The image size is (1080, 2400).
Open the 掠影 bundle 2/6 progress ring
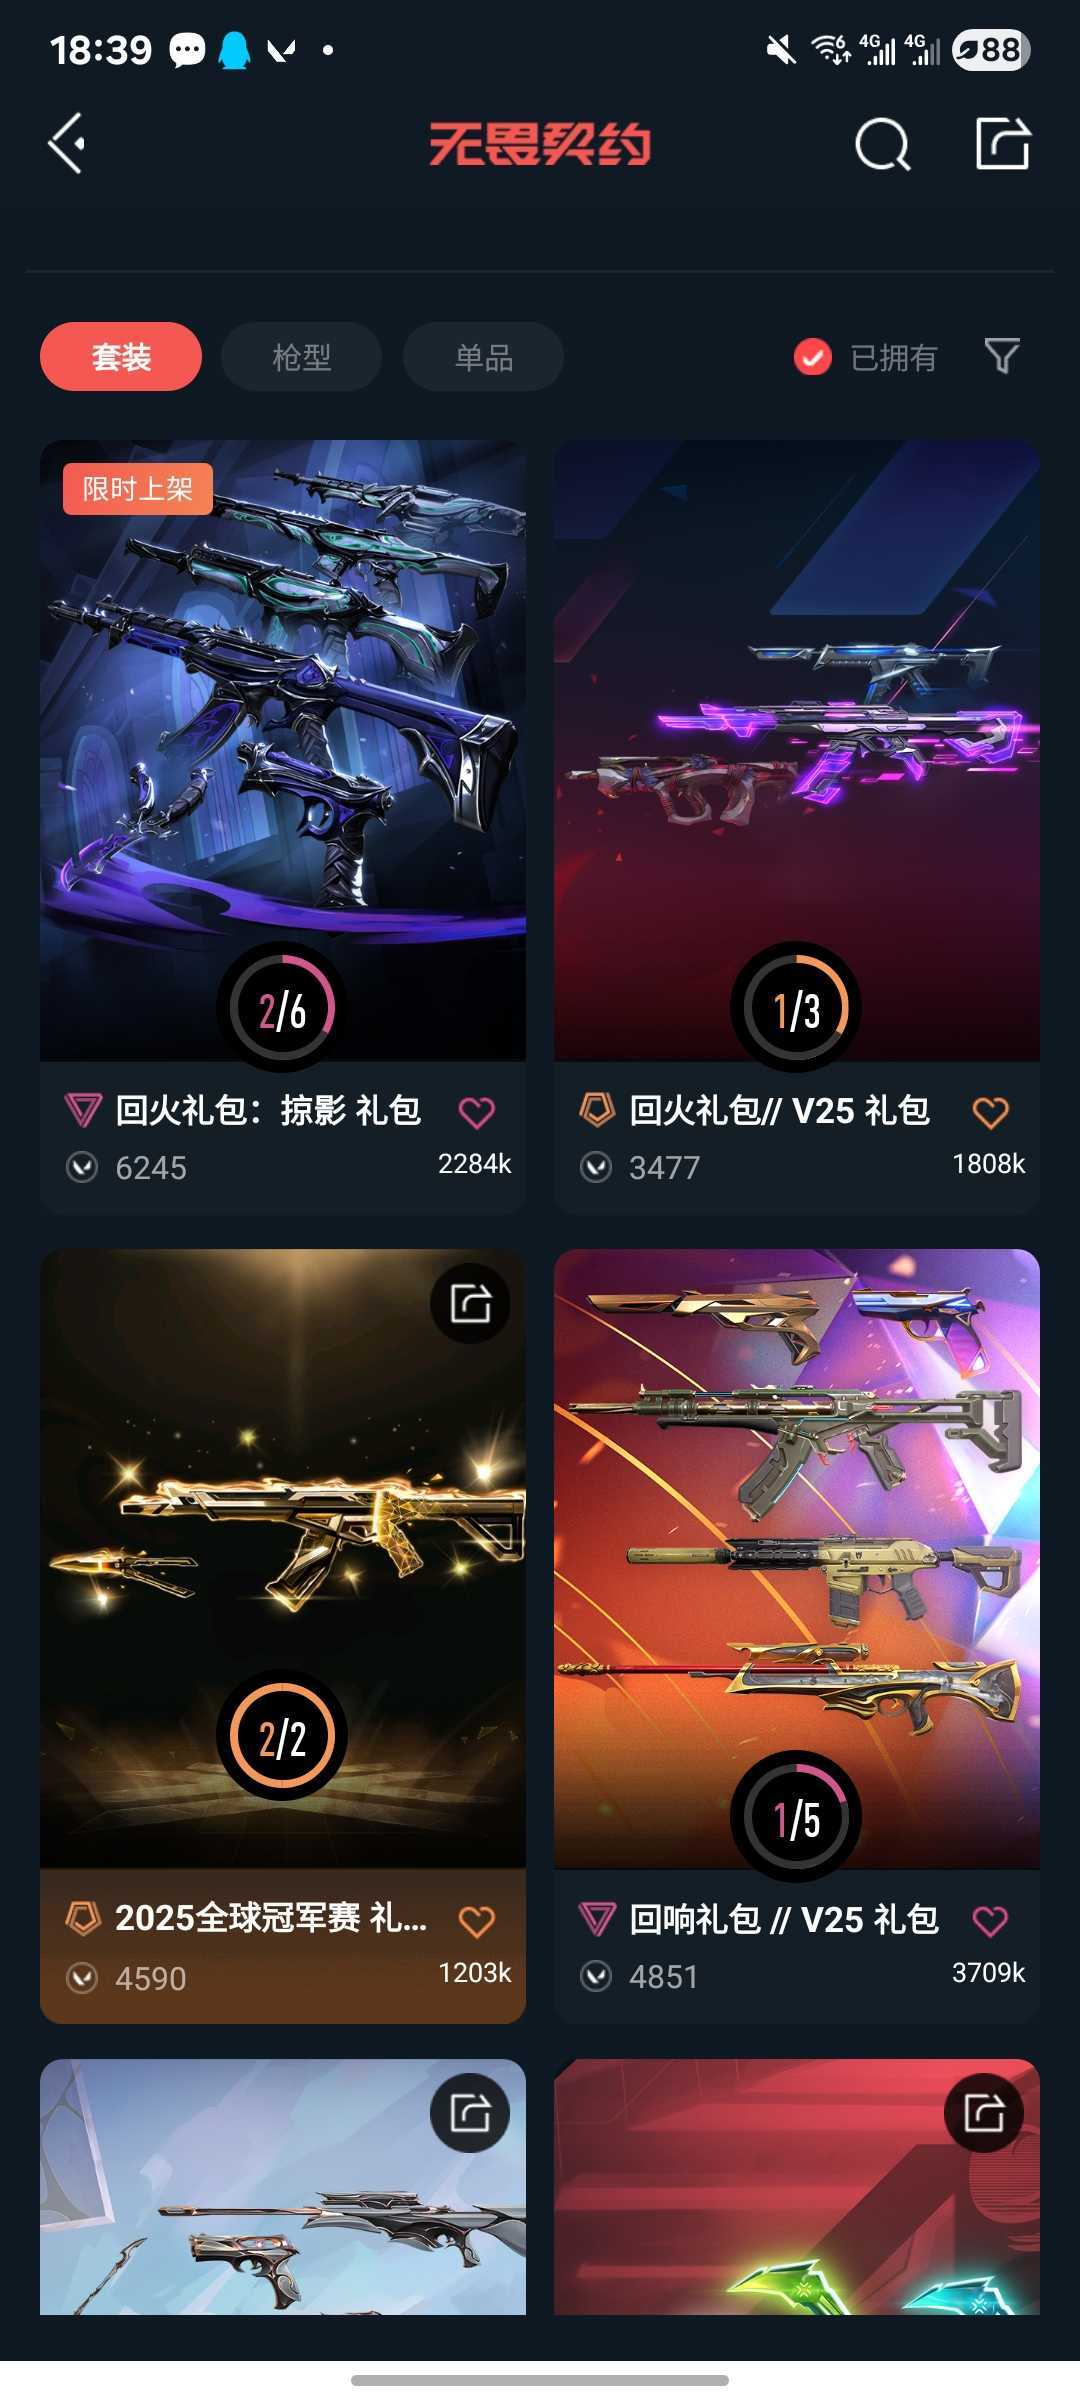pos(282,1008)
